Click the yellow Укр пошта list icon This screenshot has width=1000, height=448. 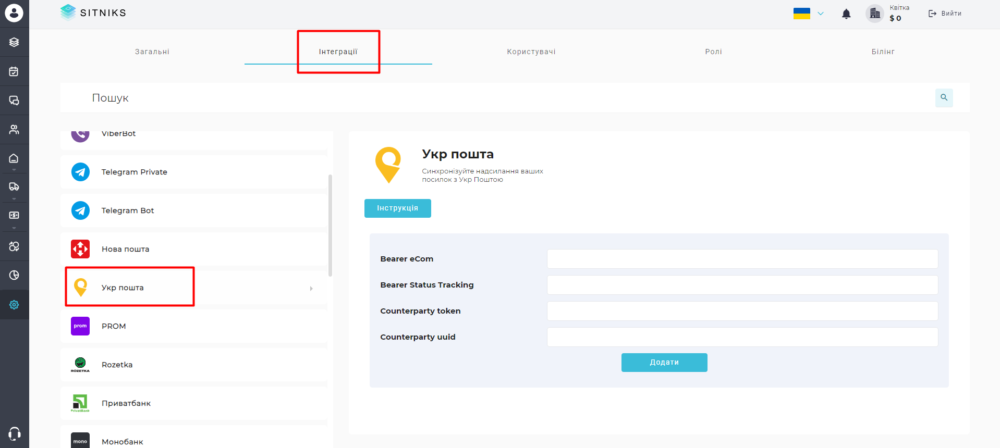point(80,288)
